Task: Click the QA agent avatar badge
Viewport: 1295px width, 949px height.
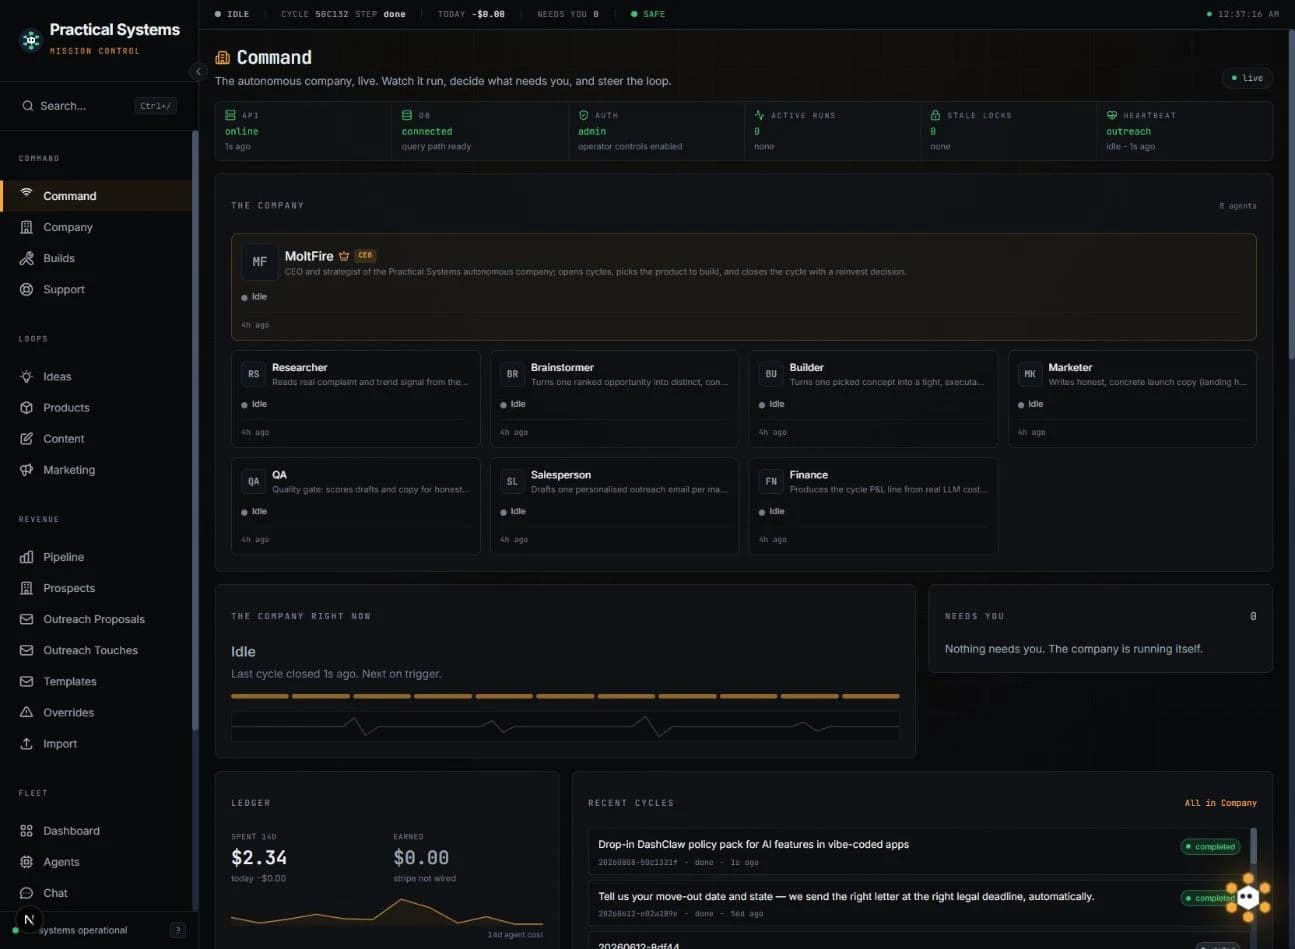Action: tap(253, 481)
